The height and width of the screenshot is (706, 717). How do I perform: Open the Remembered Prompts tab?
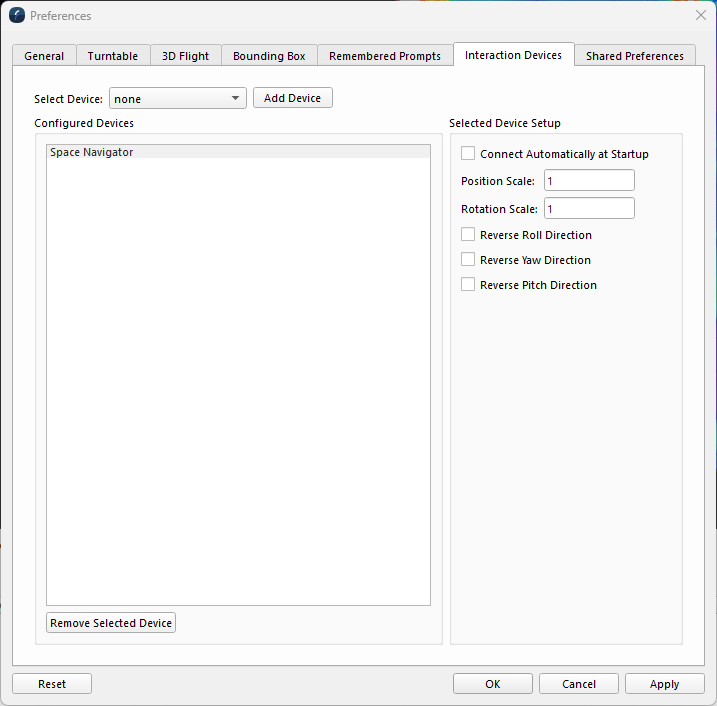(385, 56)
